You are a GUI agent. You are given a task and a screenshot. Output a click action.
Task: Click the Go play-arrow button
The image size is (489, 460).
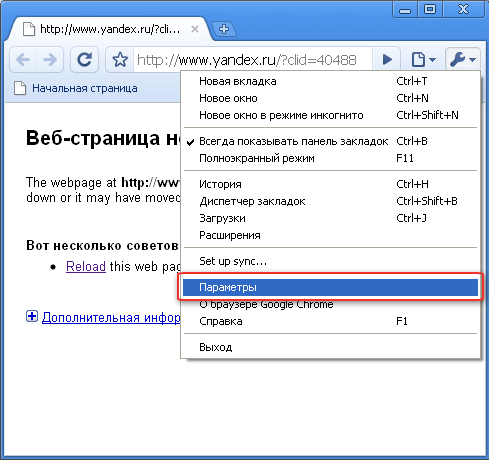tap(387, 60)
